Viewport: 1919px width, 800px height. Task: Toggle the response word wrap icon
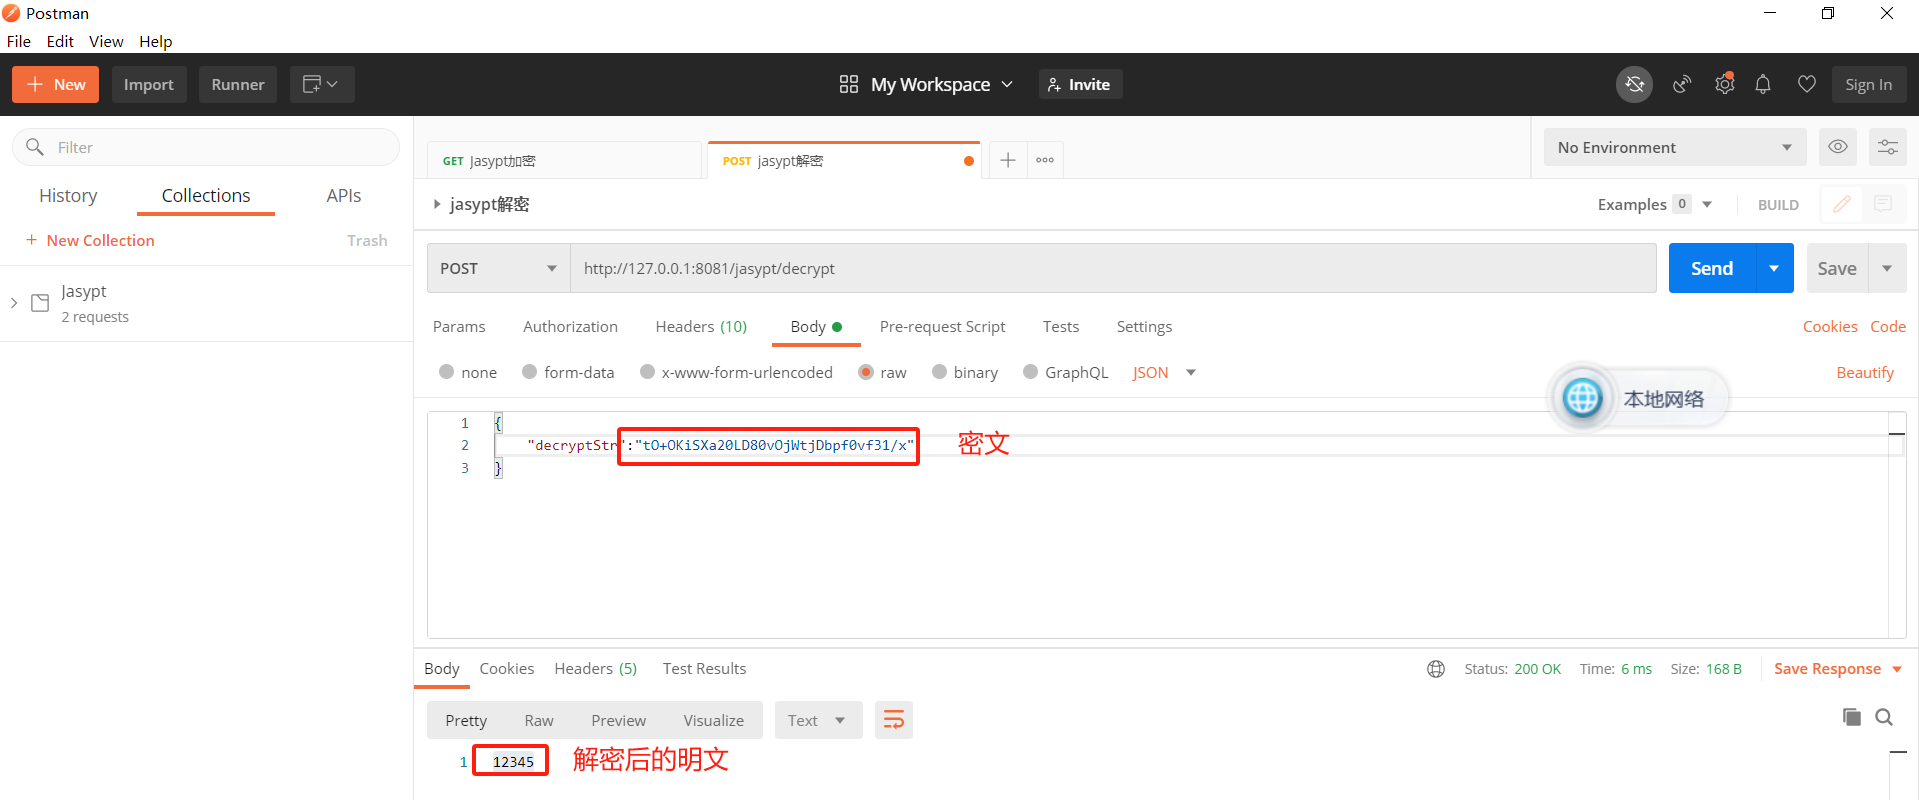tap(894, 720)
